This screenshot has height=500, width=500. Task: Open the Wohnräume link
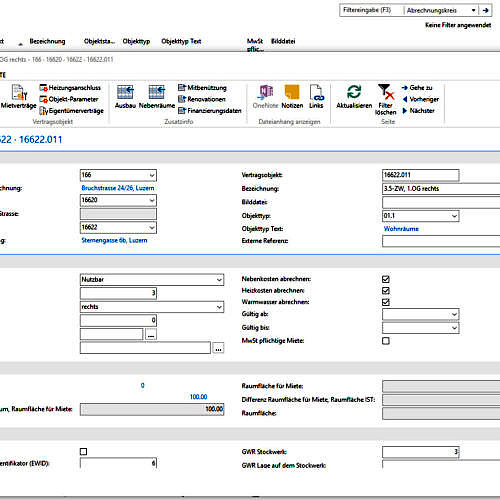[x=401, y=229]
